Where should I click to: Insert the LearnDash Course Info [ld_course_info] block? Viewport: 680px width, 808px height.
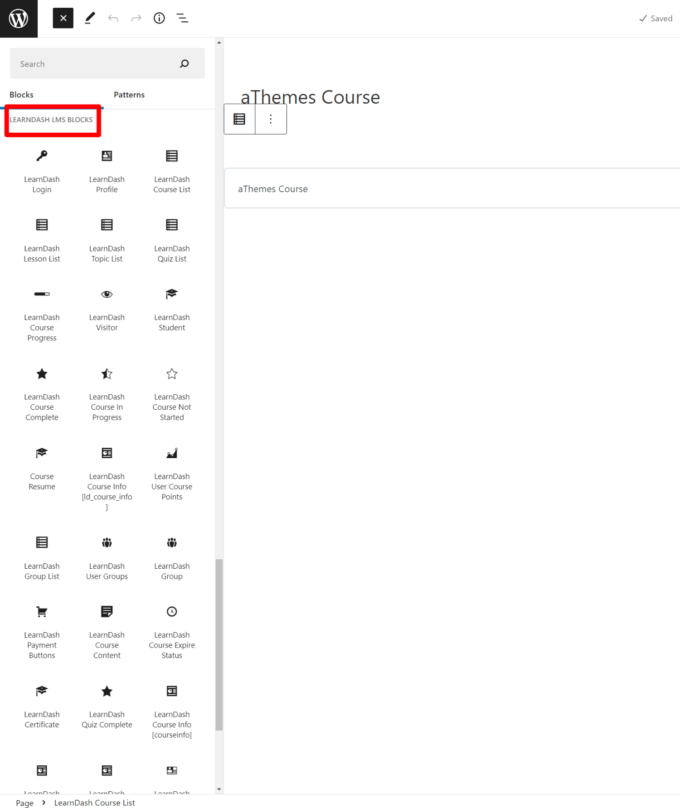point(107,479)
